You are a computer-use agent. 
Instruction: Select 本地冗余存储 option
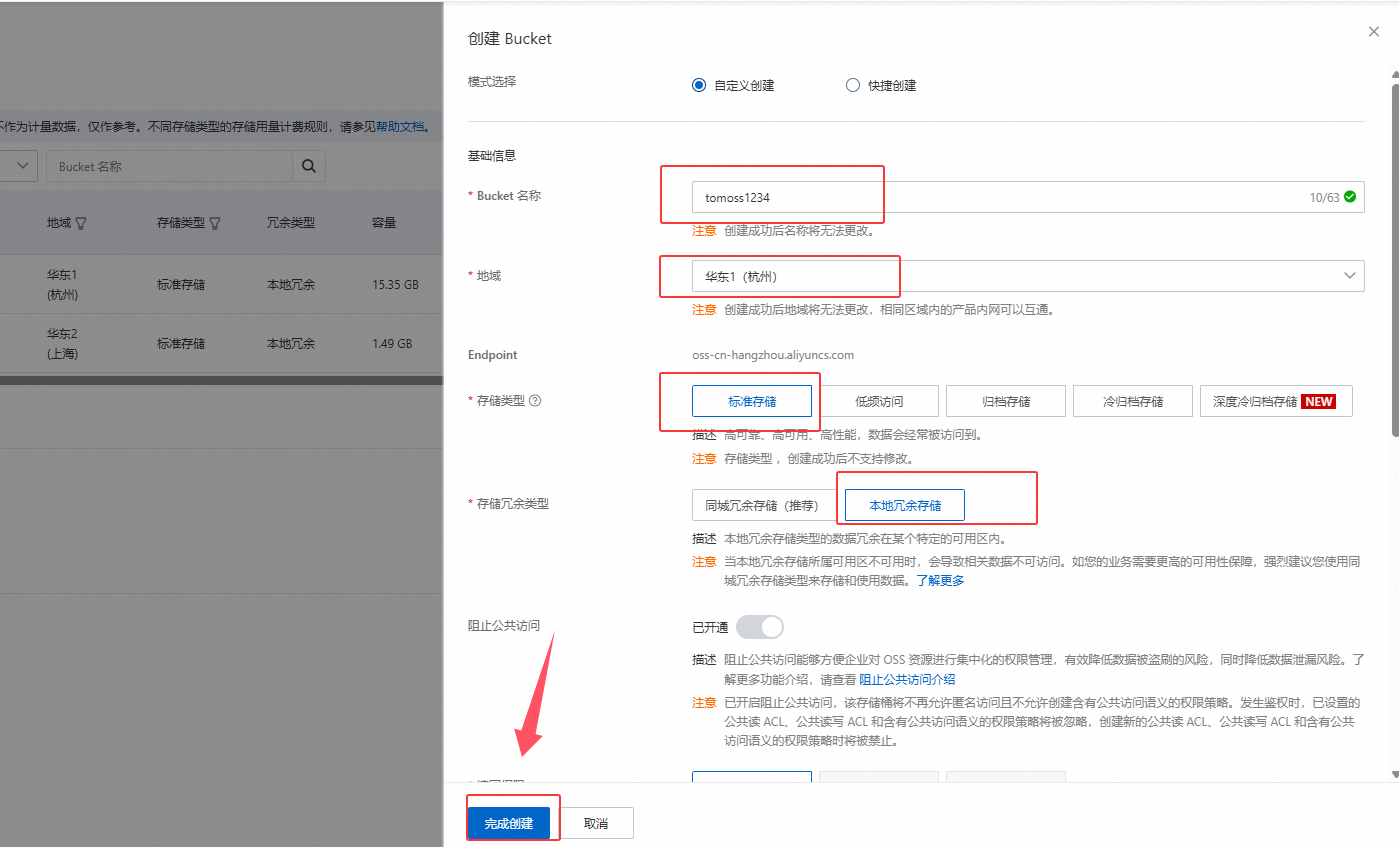point(905,505)
